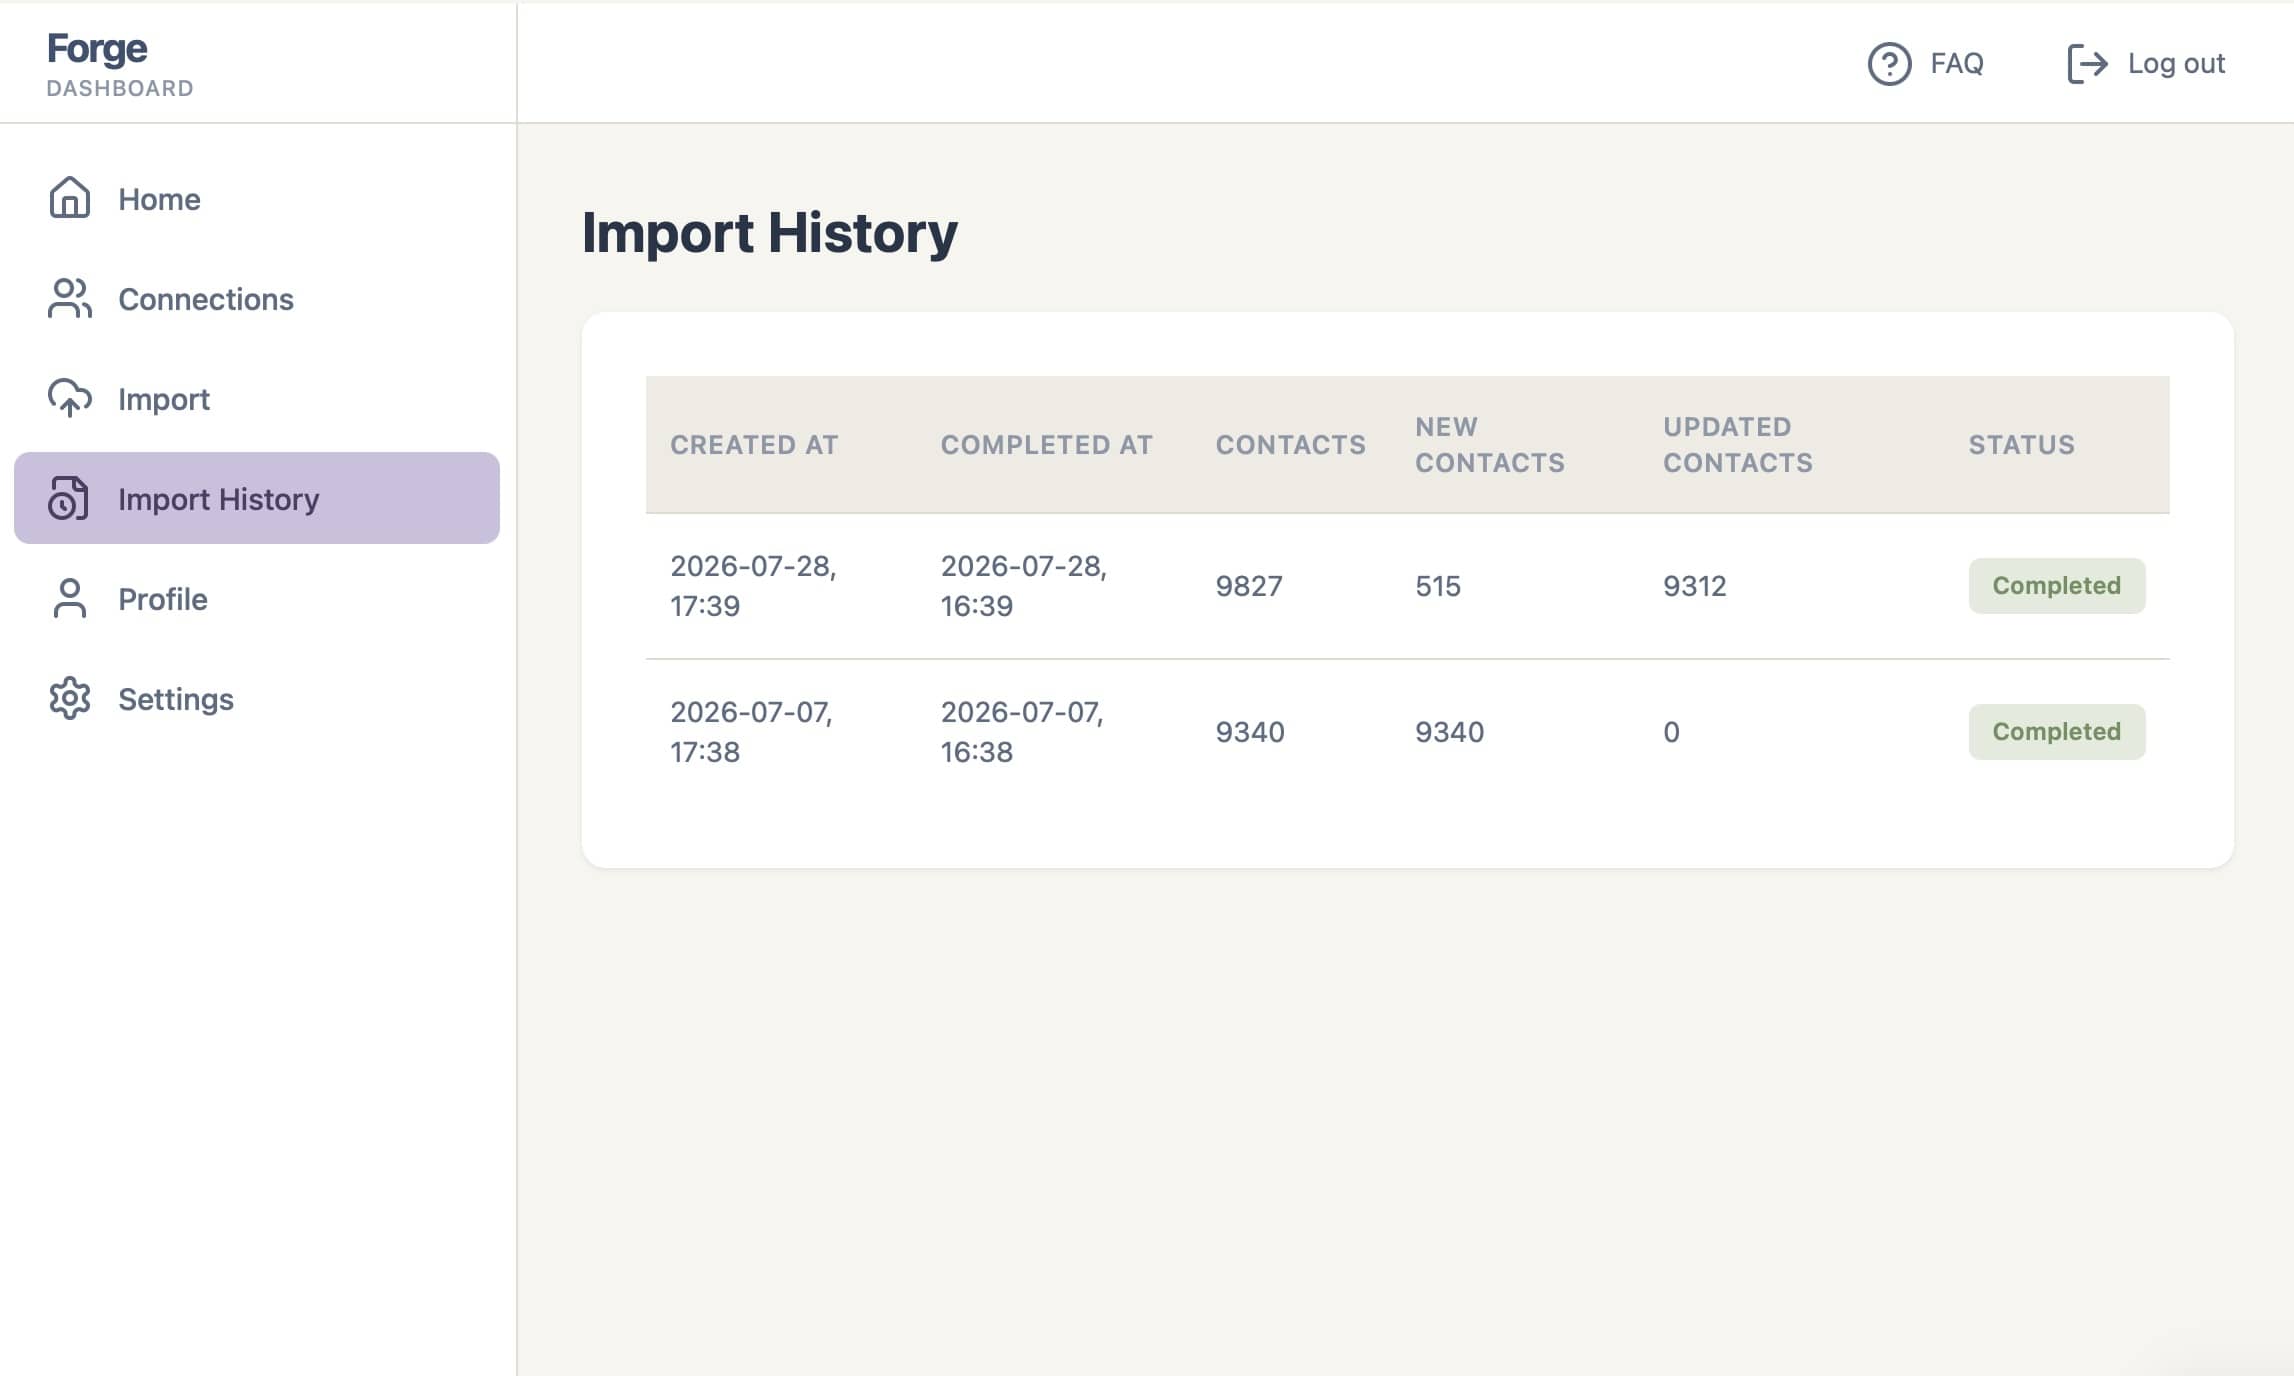This screenshot has height=1376, width=2294.
Task: Select created date 2026-07-28, 17:39
Action: (x=753, y=586)
